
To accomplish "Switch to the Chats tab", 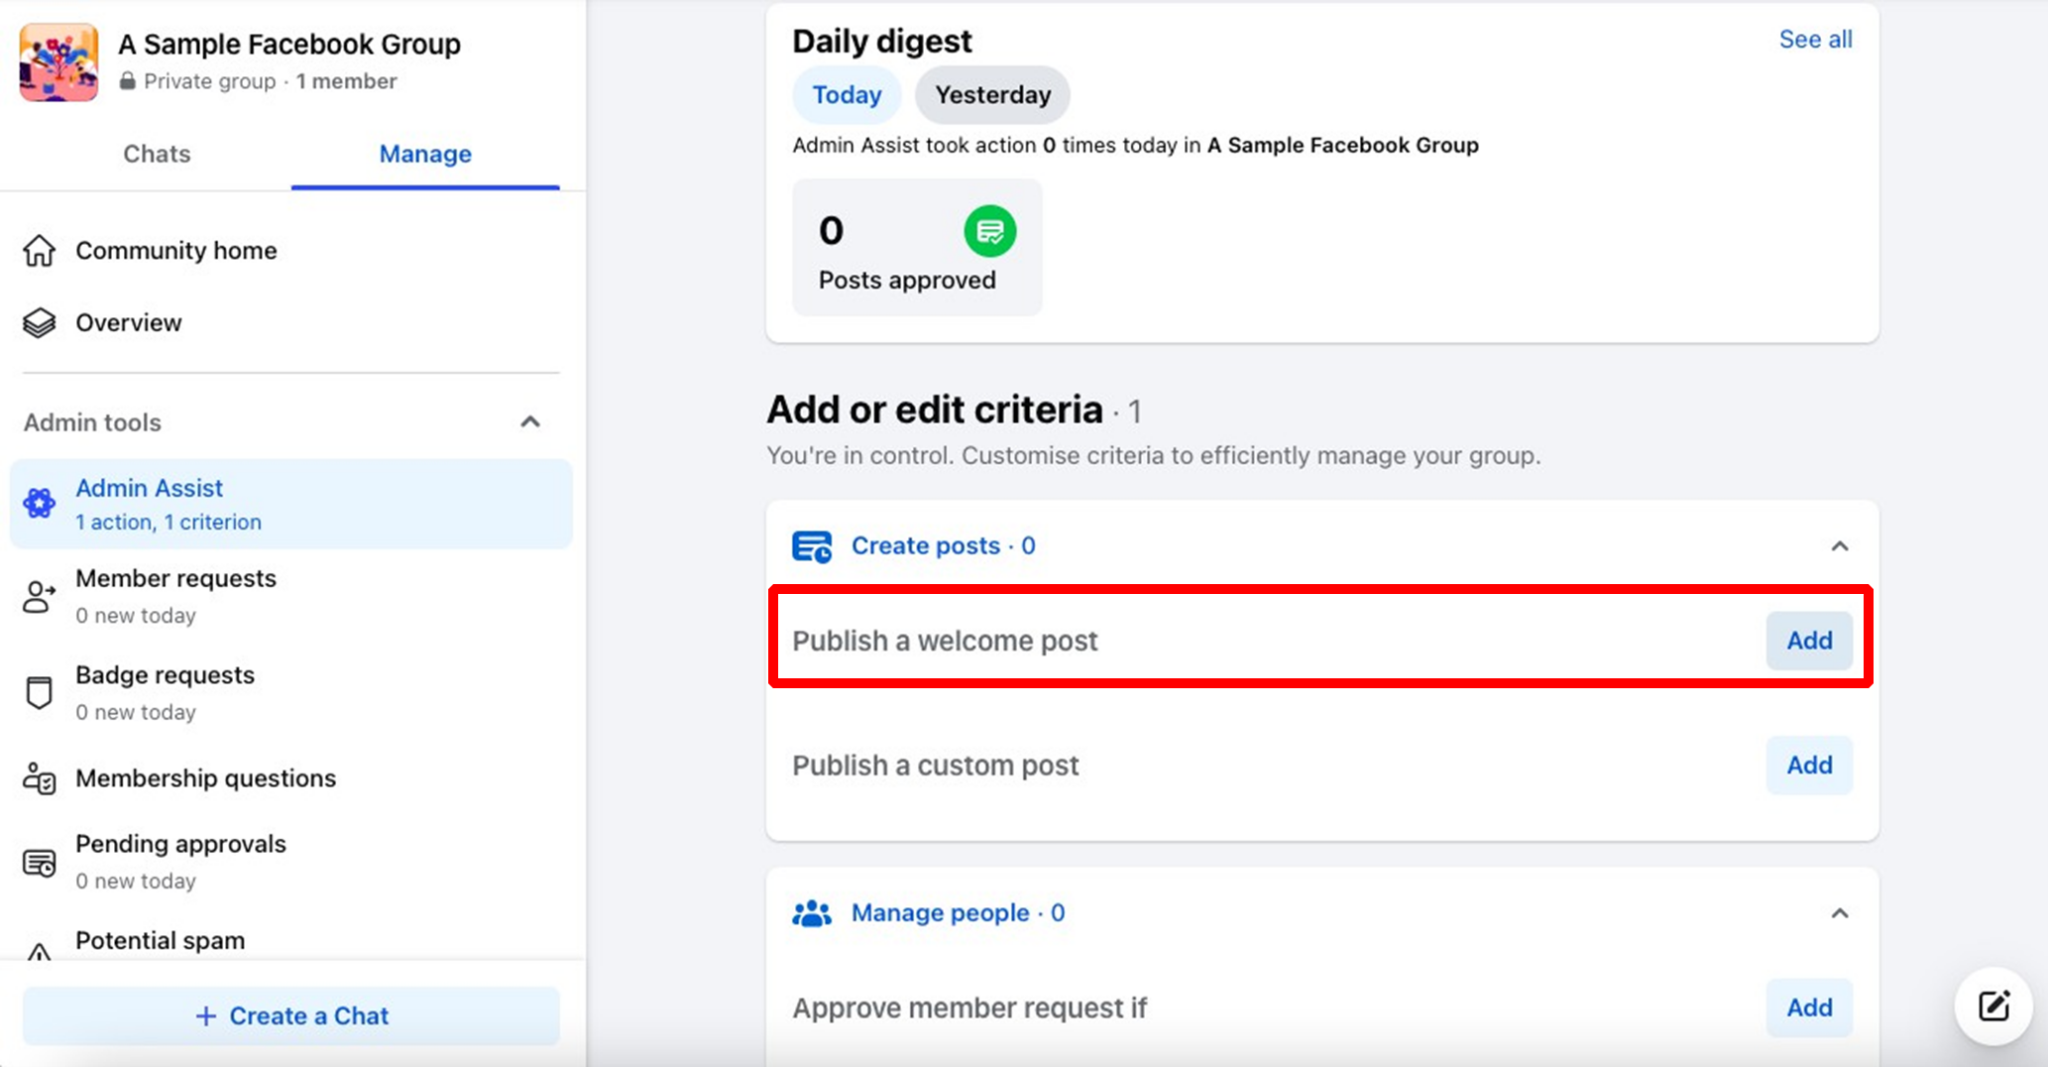I will (156, 153).
